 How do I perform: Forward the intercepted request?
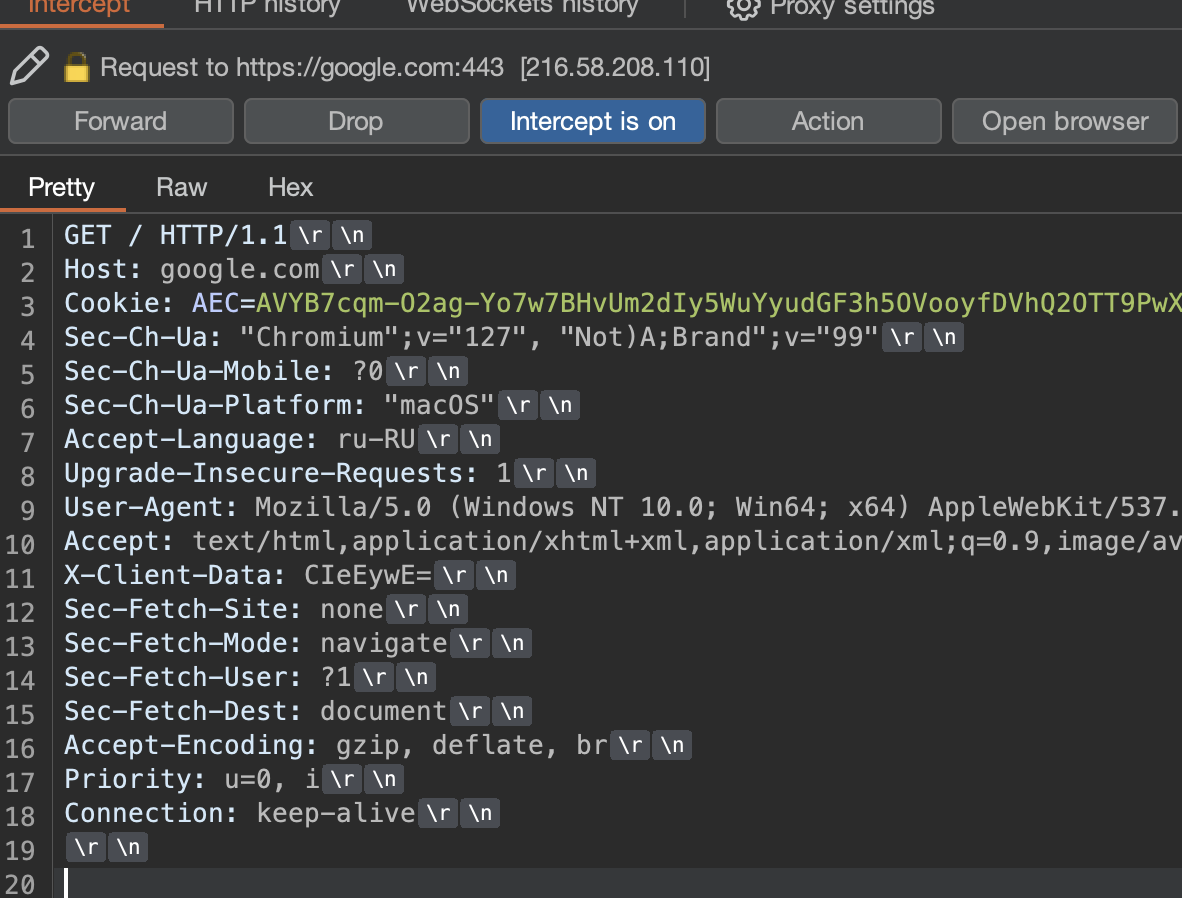(121, 122)
